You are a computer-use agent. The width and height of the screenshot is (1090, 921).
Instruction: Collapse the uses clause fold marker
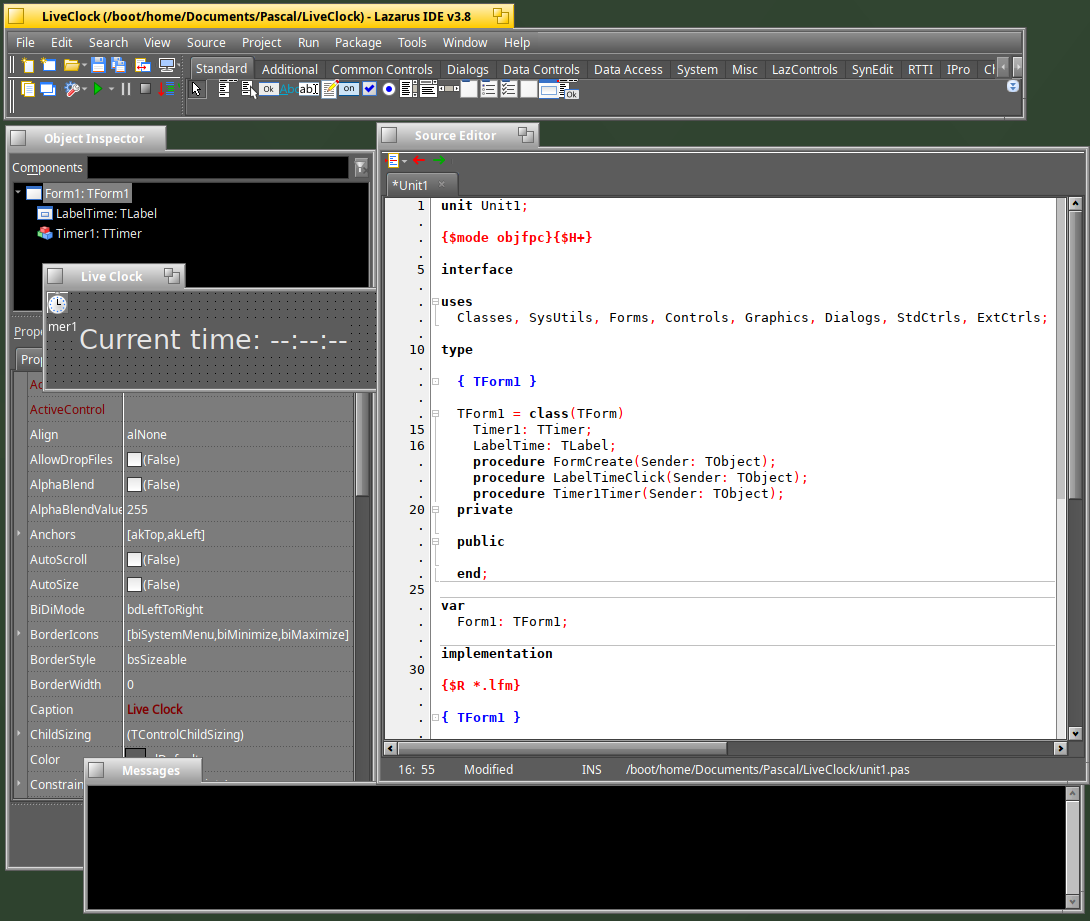[435, 302]
